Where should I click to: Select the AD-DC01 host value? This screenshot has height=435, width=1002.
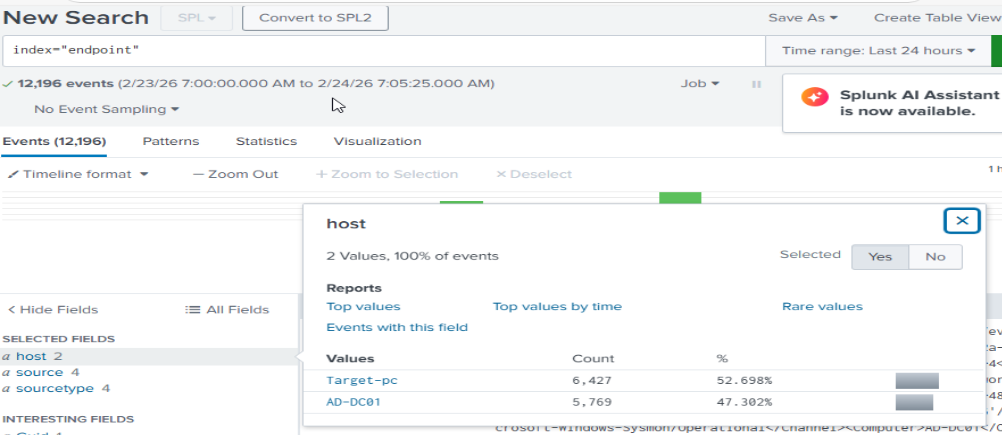click(354, 402)
